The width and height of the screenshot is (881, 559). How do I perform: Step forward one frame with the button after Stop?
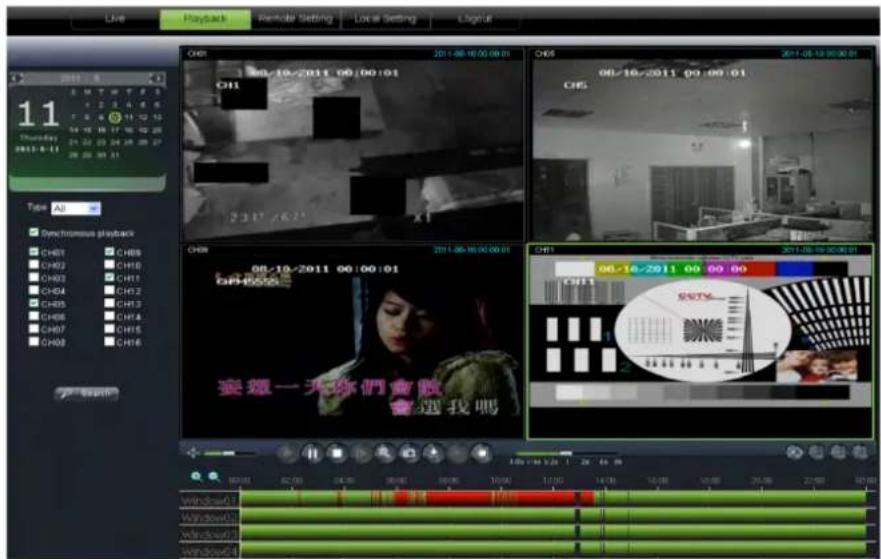(x=361, y=453)
